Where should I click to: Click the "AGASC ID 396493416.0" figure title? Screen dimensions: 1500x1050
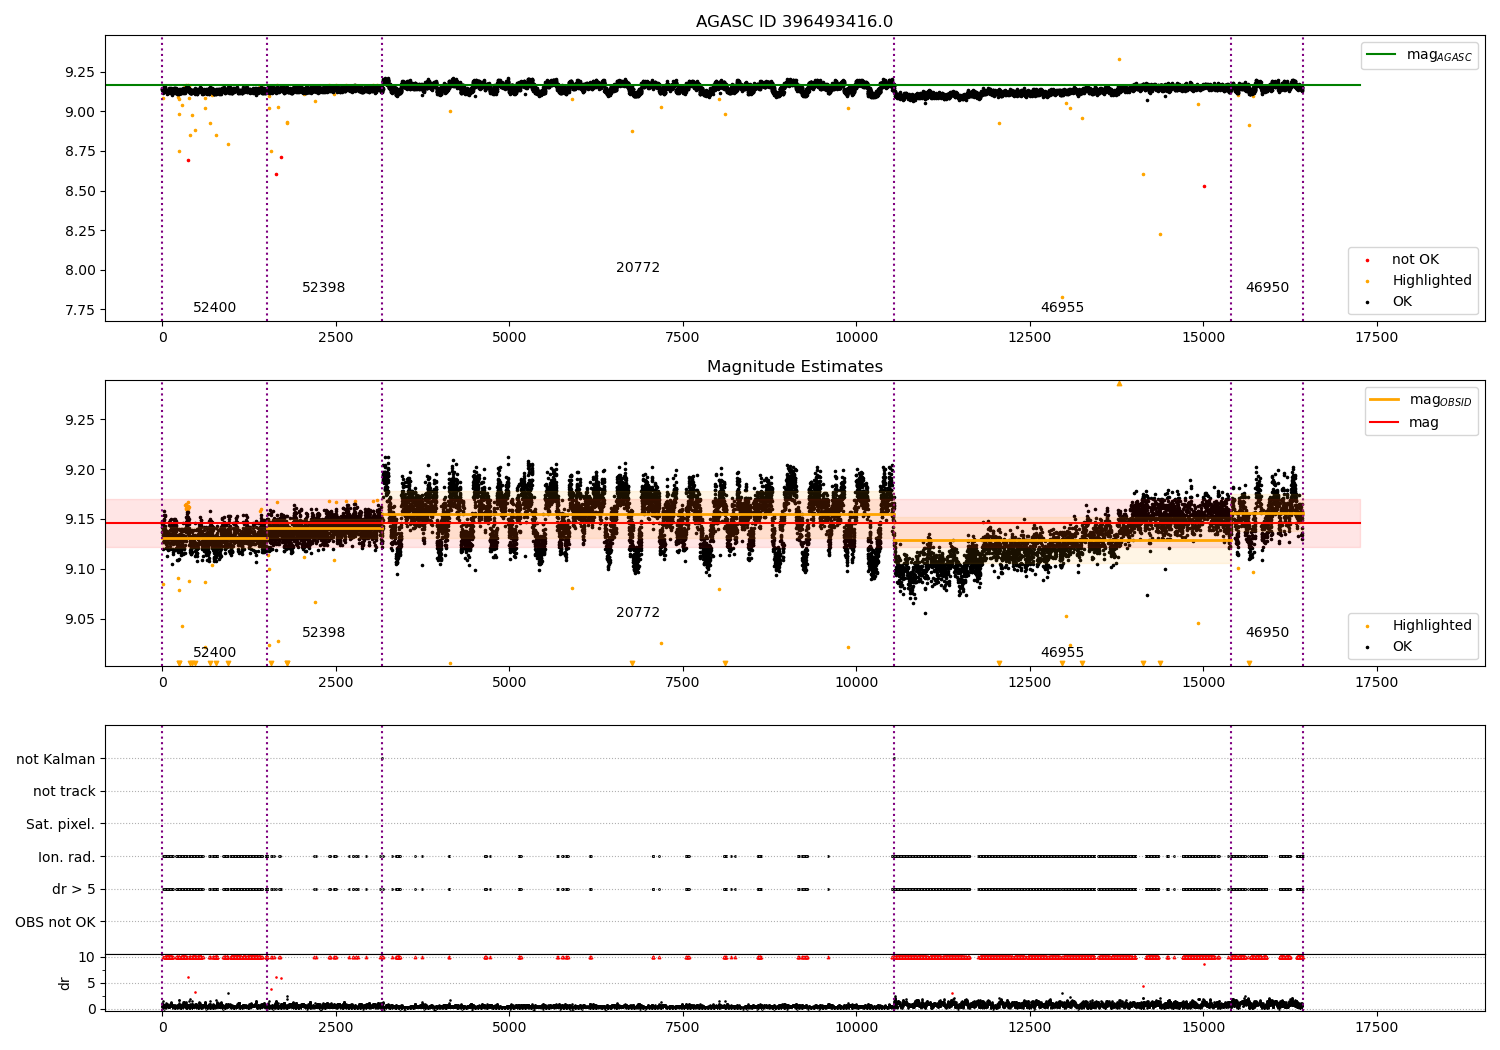tap(795, 22)
